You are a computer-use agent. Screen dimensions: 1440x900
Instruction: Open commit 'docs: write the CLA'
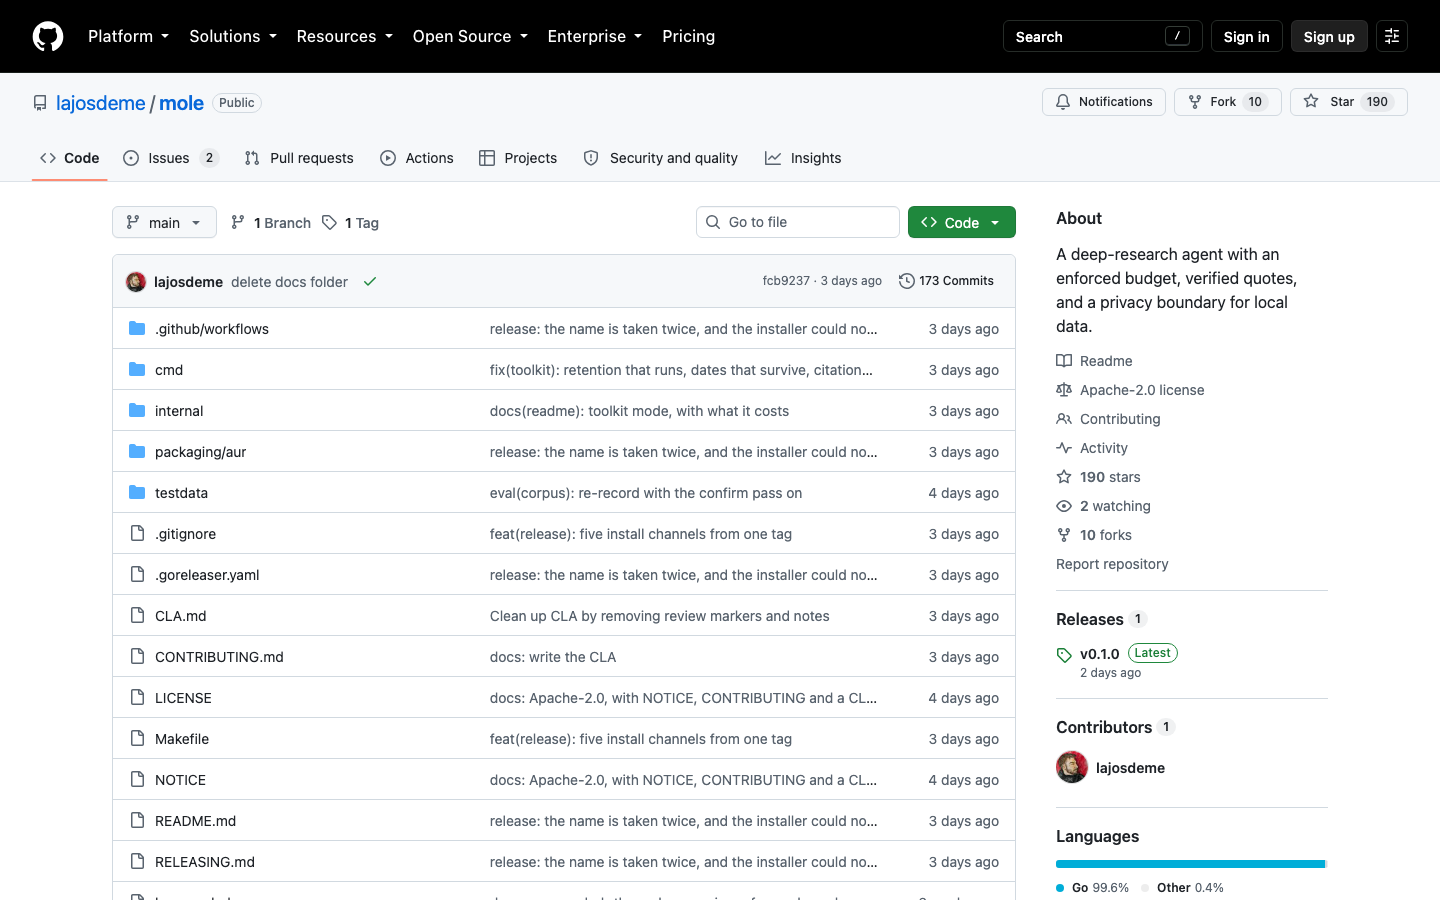pyautogui.click(x=553, y=657)
